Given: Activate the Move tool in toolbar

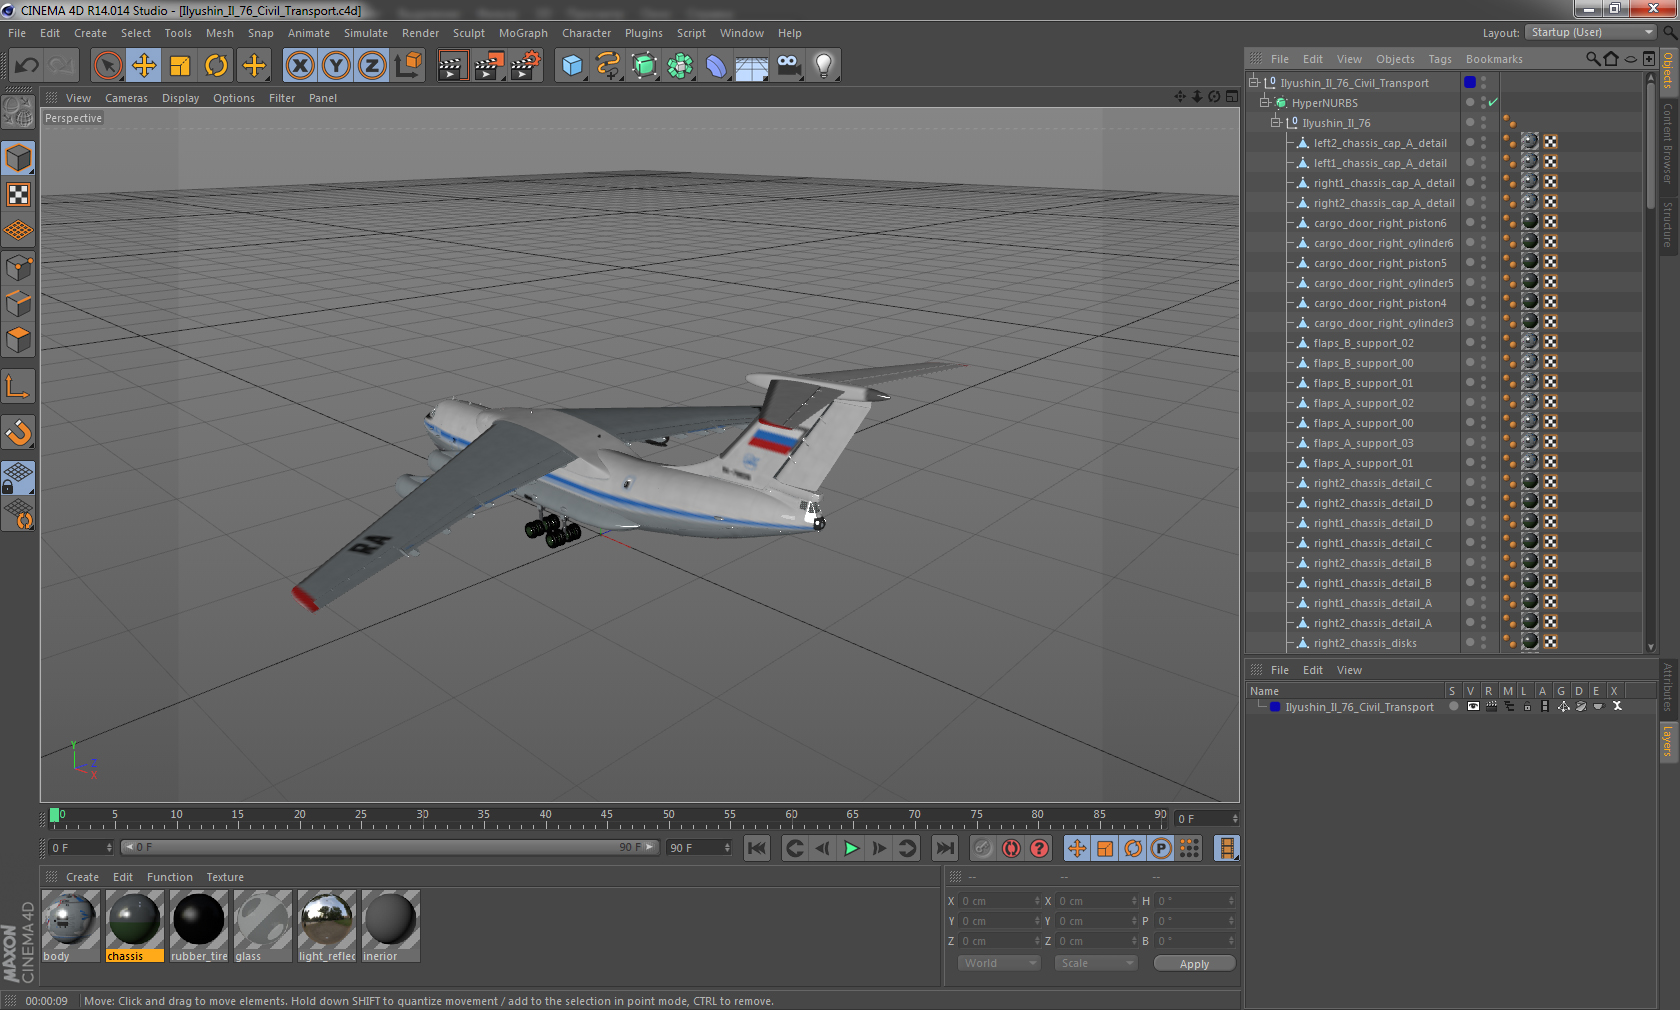Looking at the screenshot, I should pyautogui.click(x=144, y=66).
